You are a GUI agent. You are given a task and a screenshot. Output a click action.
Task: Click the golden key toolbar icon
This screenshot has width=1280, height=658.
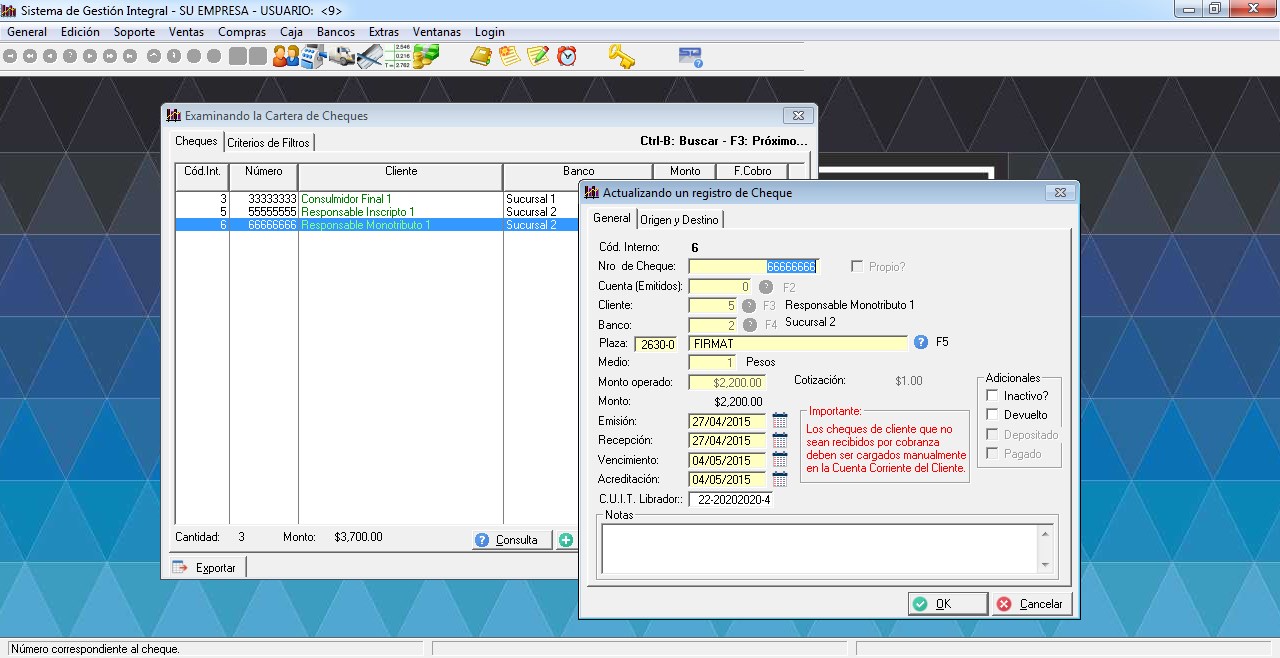(622, 57)
